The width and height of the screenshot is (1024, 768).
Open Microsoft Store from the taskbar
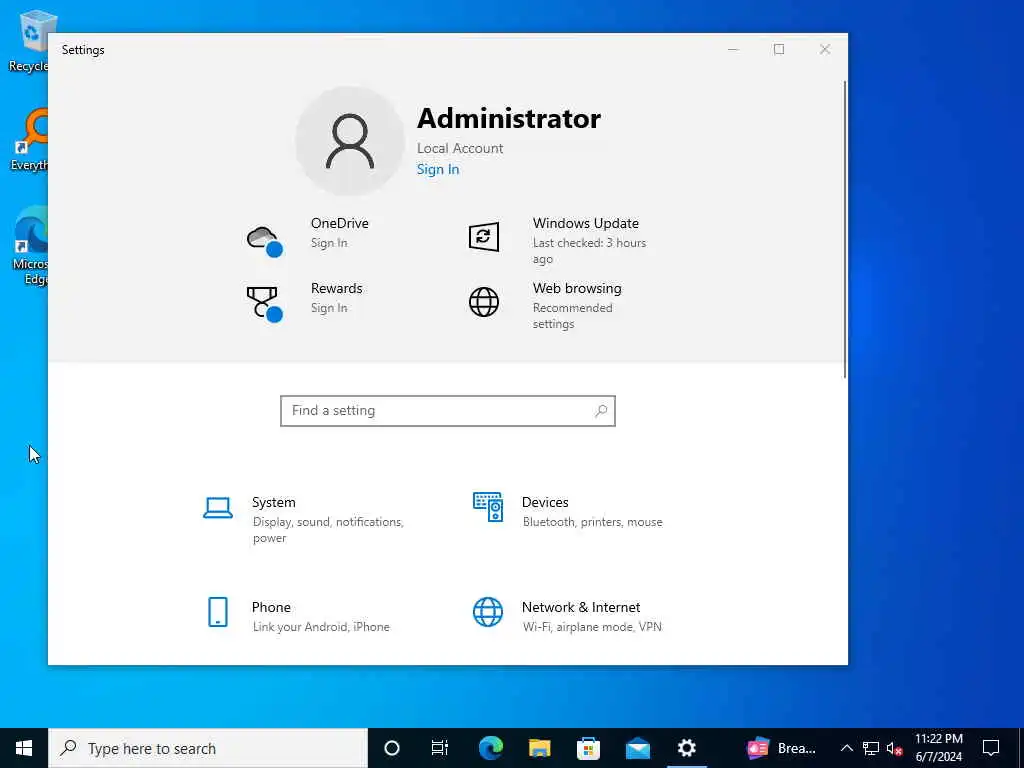(x=588, y=748)
